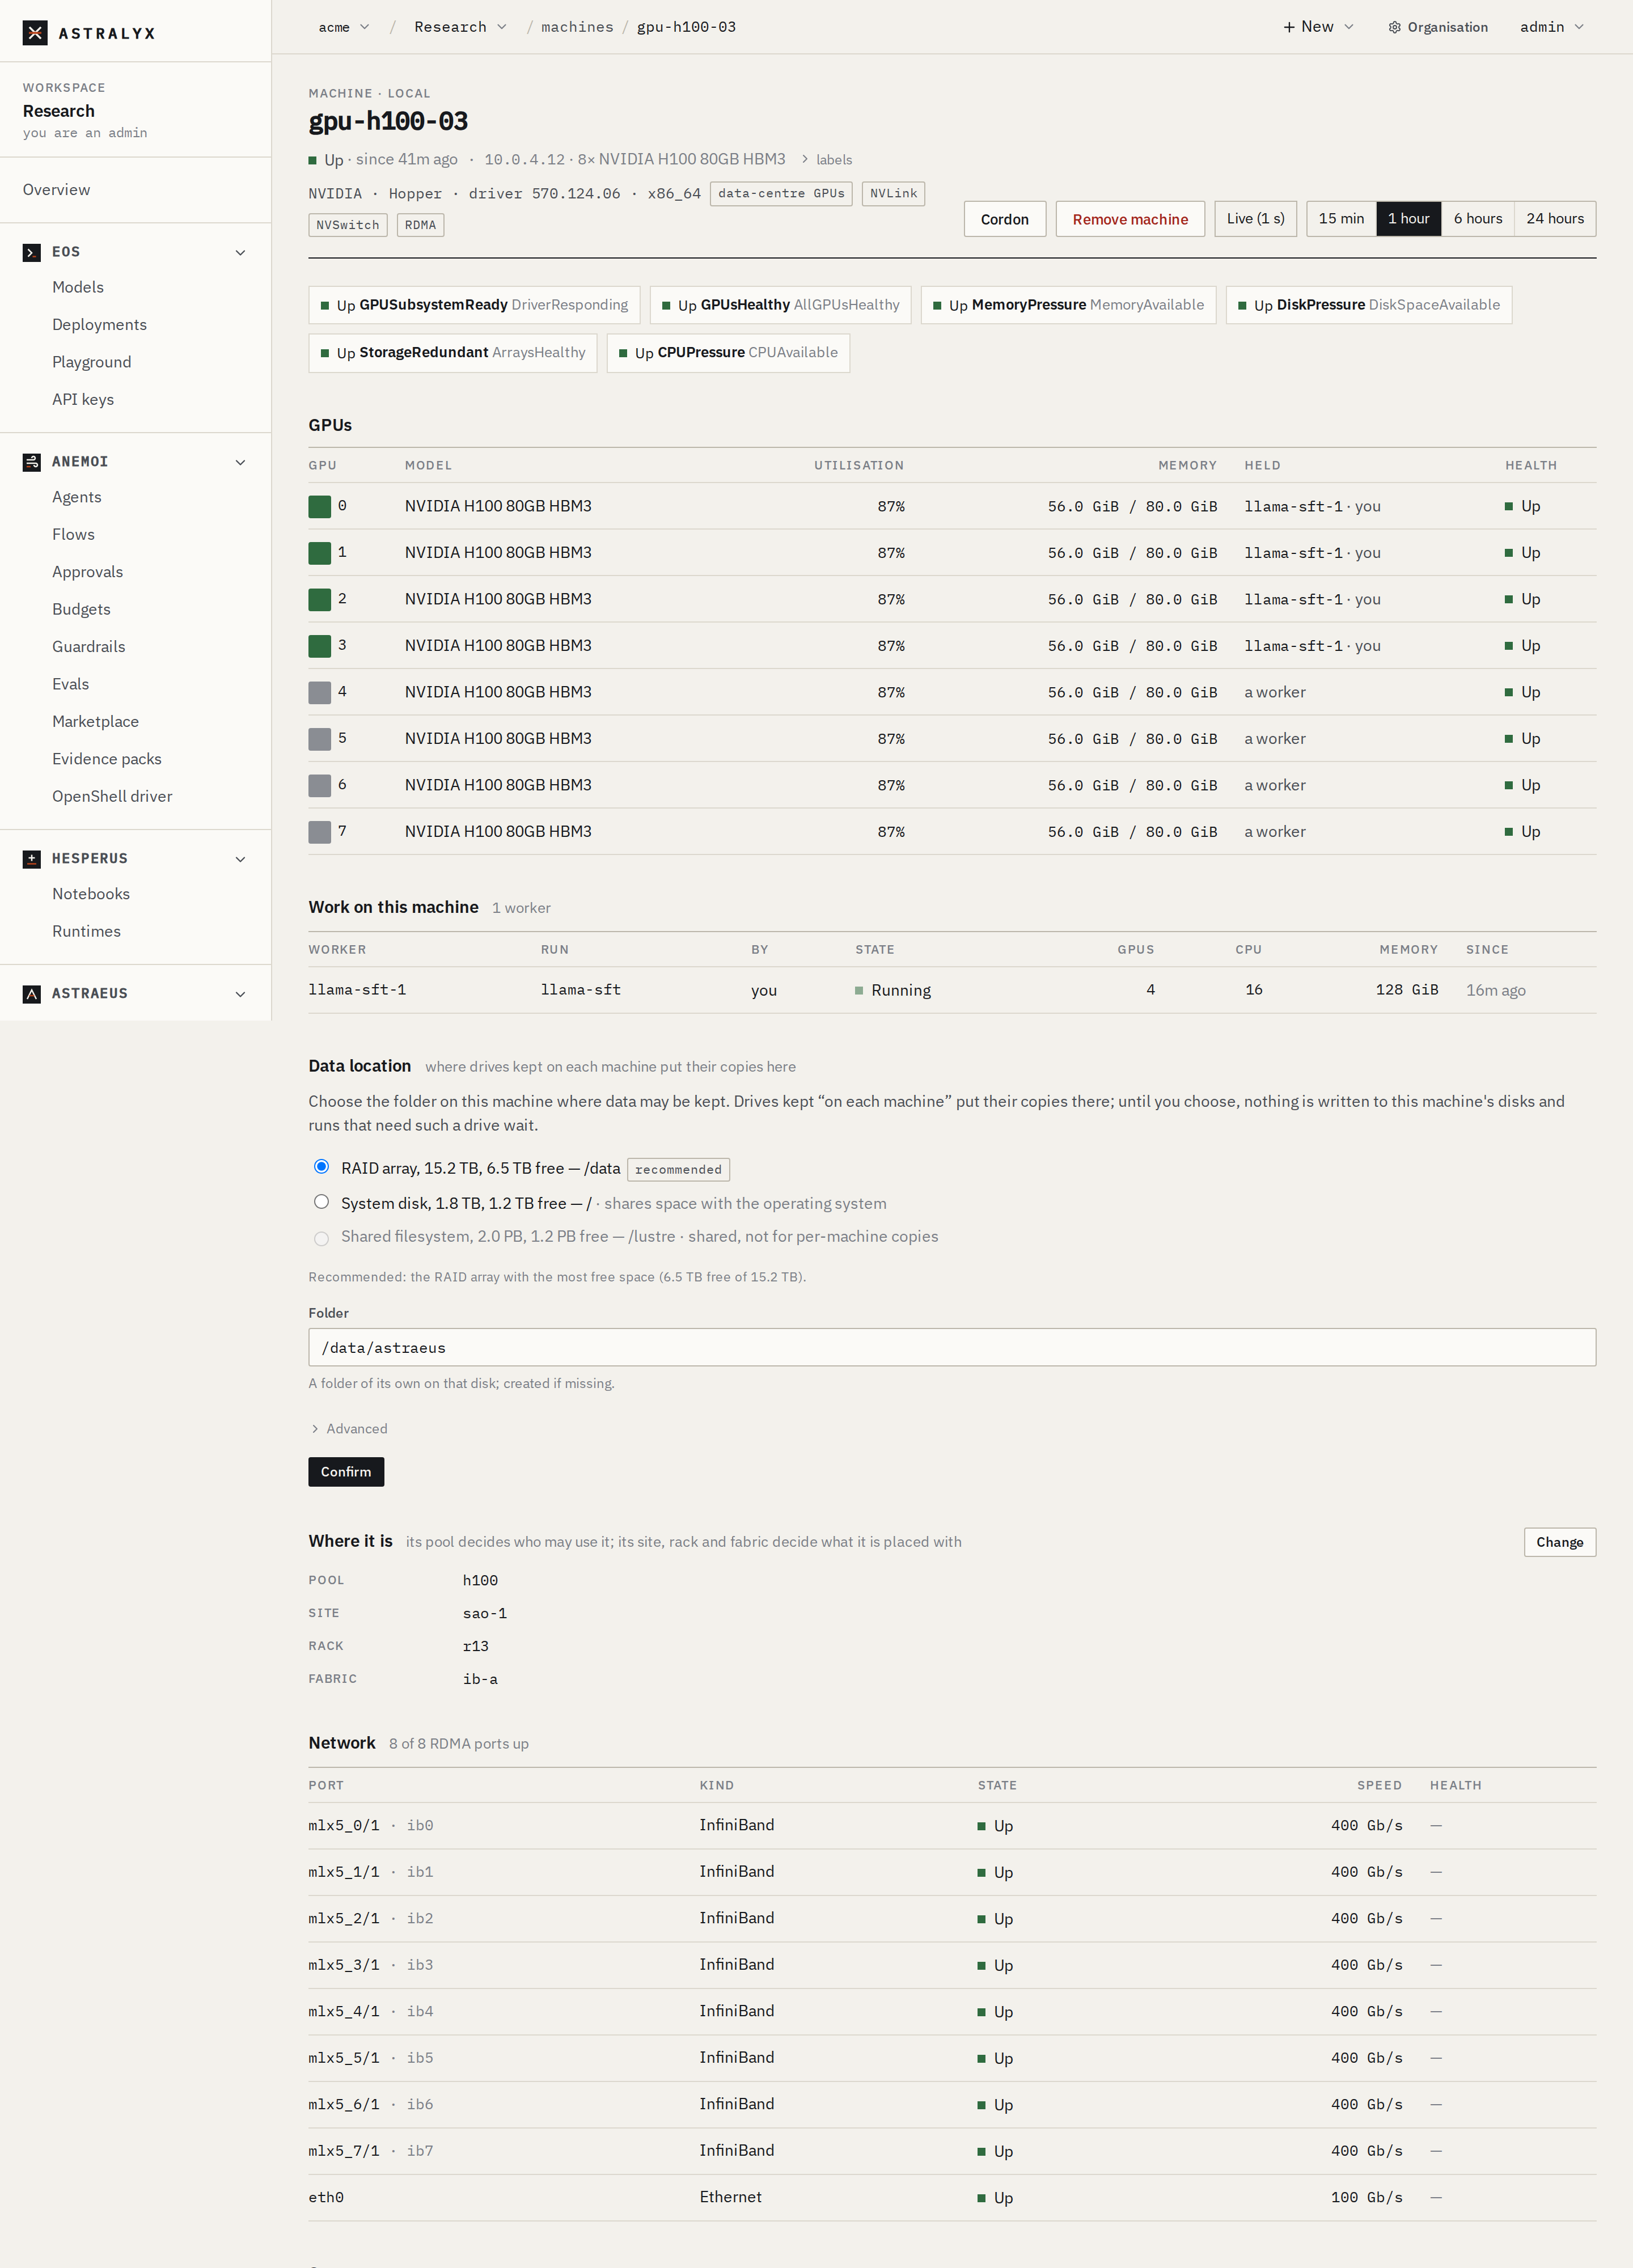Click the grey GPU 4 swatch
The image size is (1633, 2268).
[x=320, y=693]
